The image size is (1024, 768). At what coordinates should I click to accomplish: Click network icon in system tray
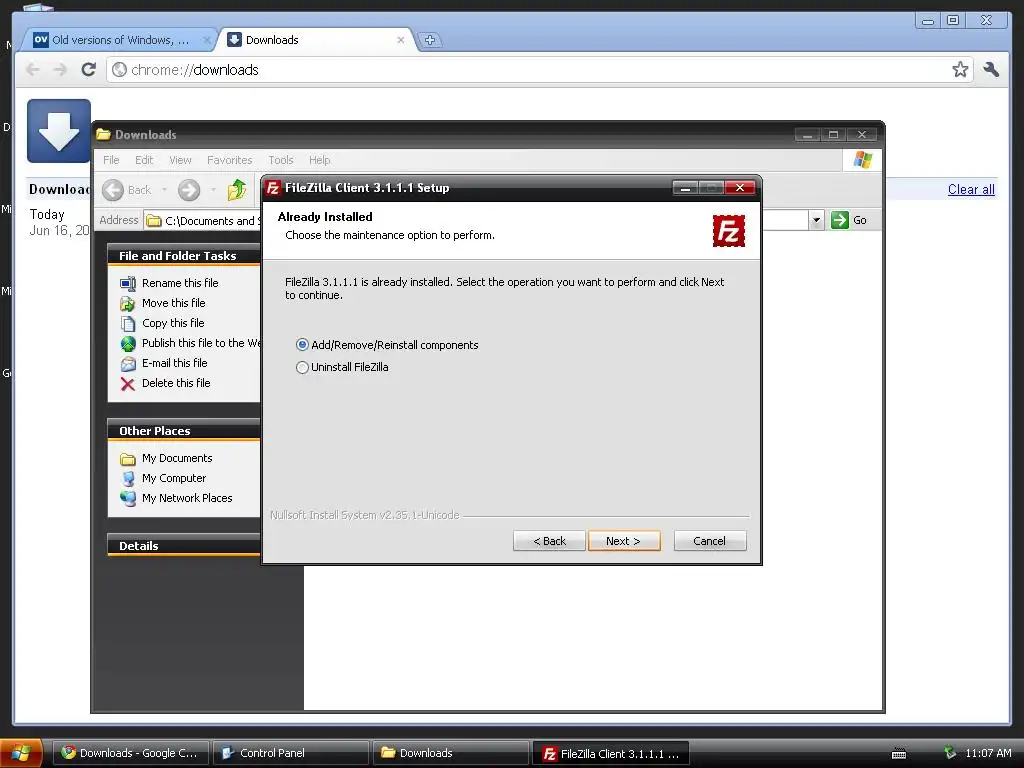(950, 753)
